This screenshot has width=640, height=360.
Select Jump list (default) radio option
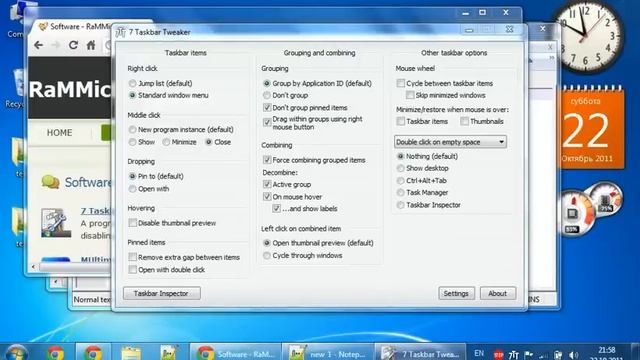132,83
